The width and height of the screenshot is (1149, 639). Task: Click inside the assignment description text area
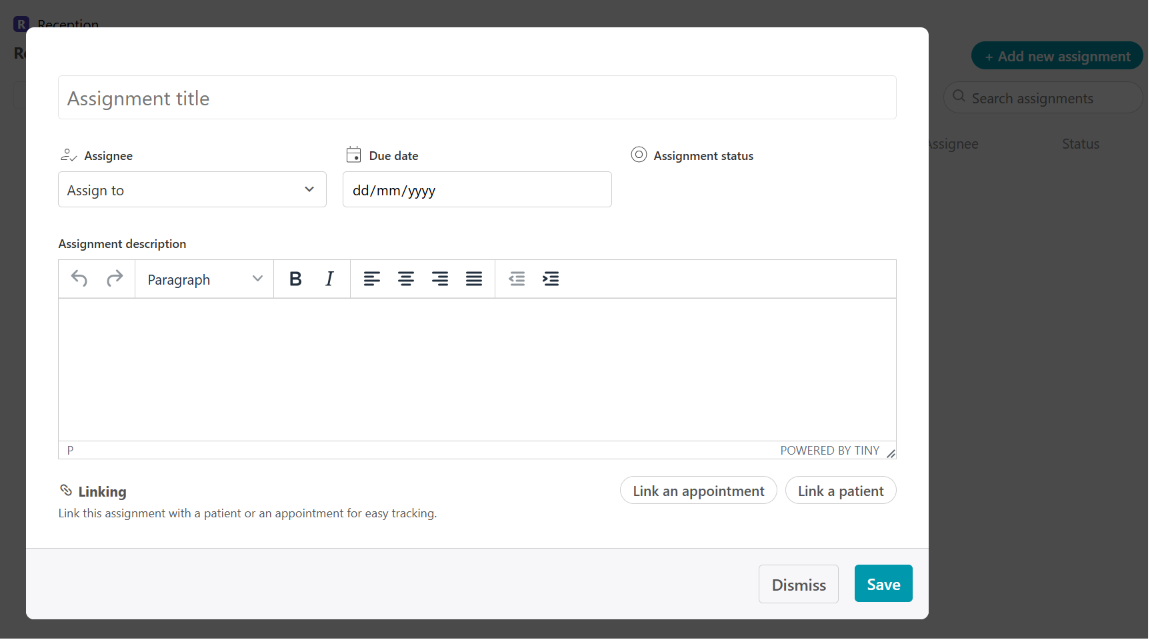pos(477,369)
